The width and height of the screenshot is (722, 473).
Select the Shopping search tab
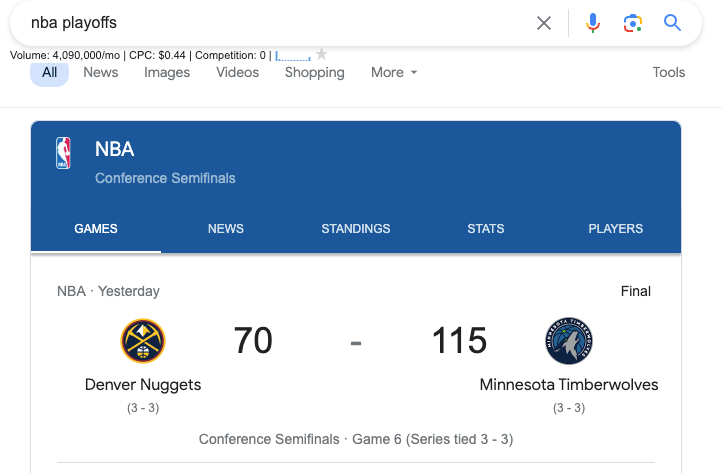pos(314,72)
